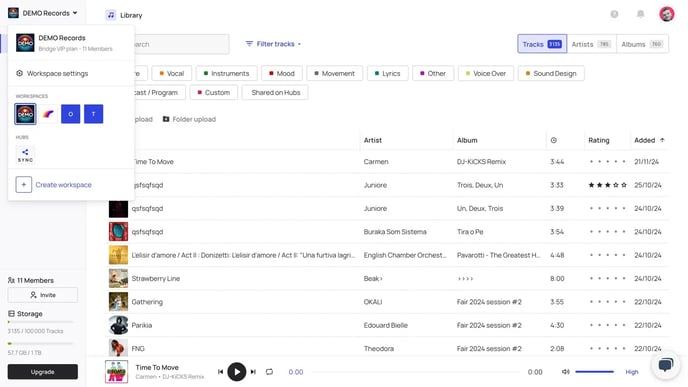This screenshot has height=387, width=688.
Task: Open the chat support bubble
Action: pyautogui.click(x=666, y=365)
